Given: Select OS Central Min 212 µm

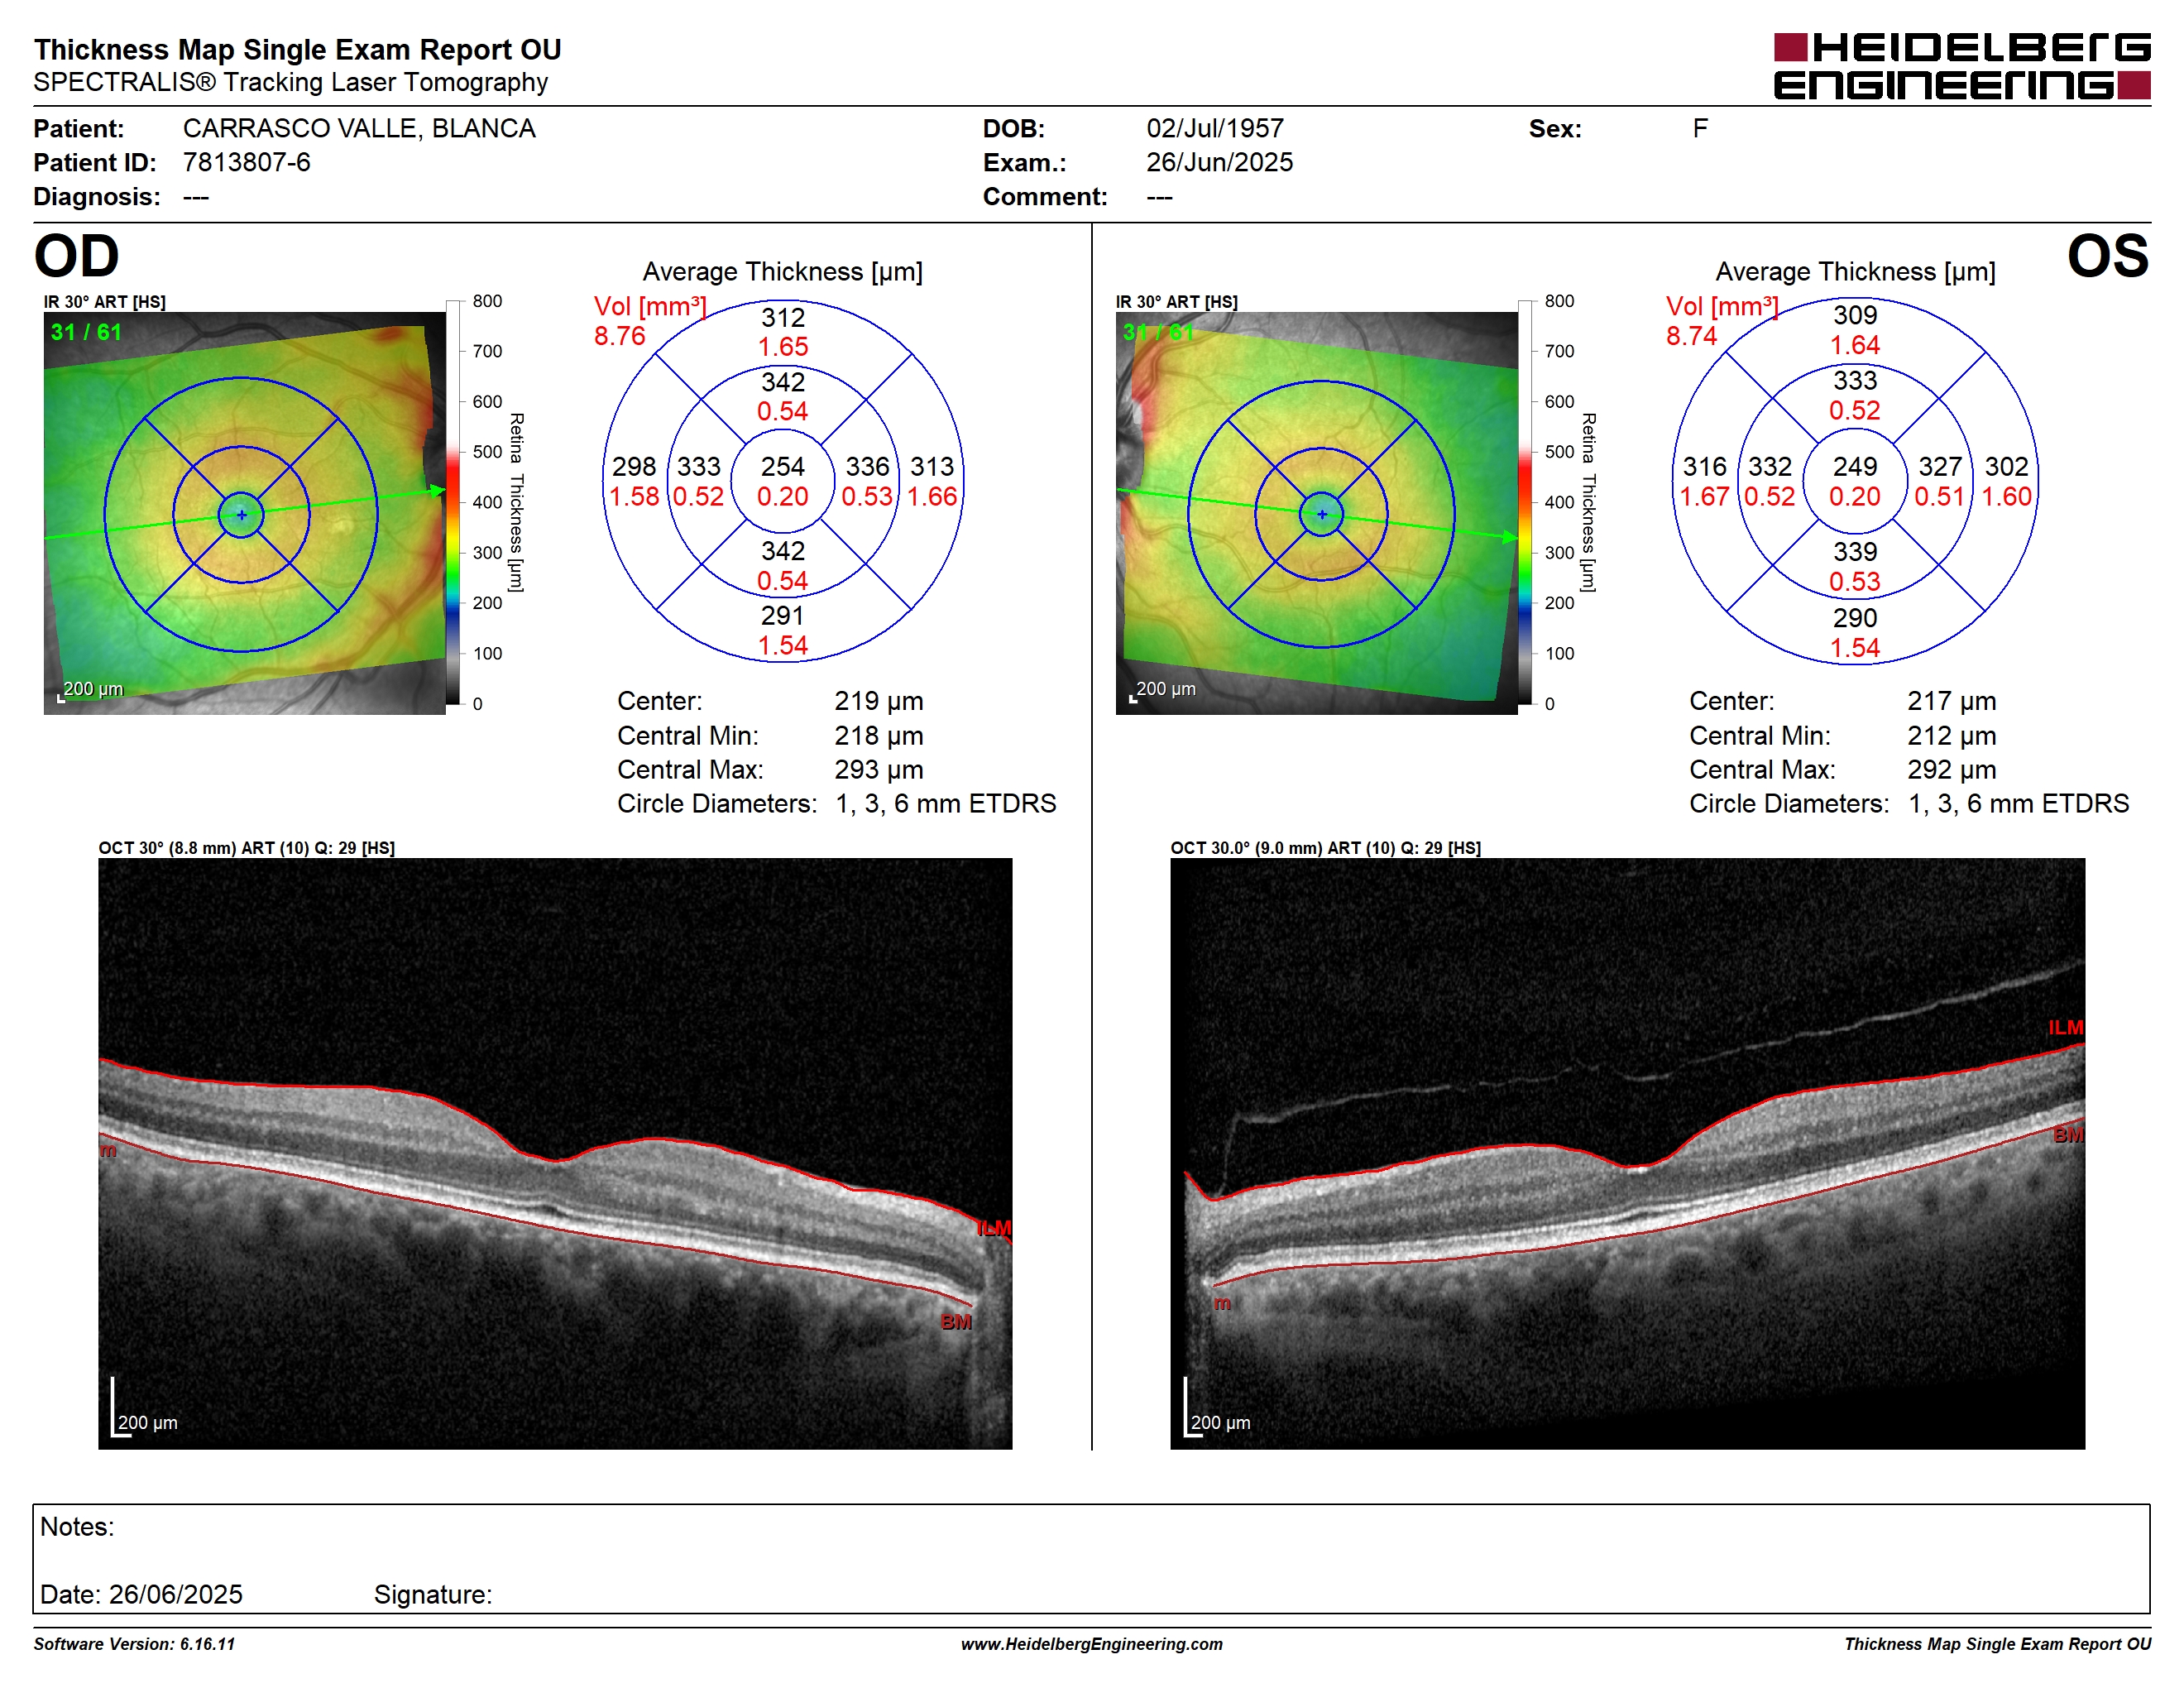Looking at the screenshot, I should pos(1951,736).
